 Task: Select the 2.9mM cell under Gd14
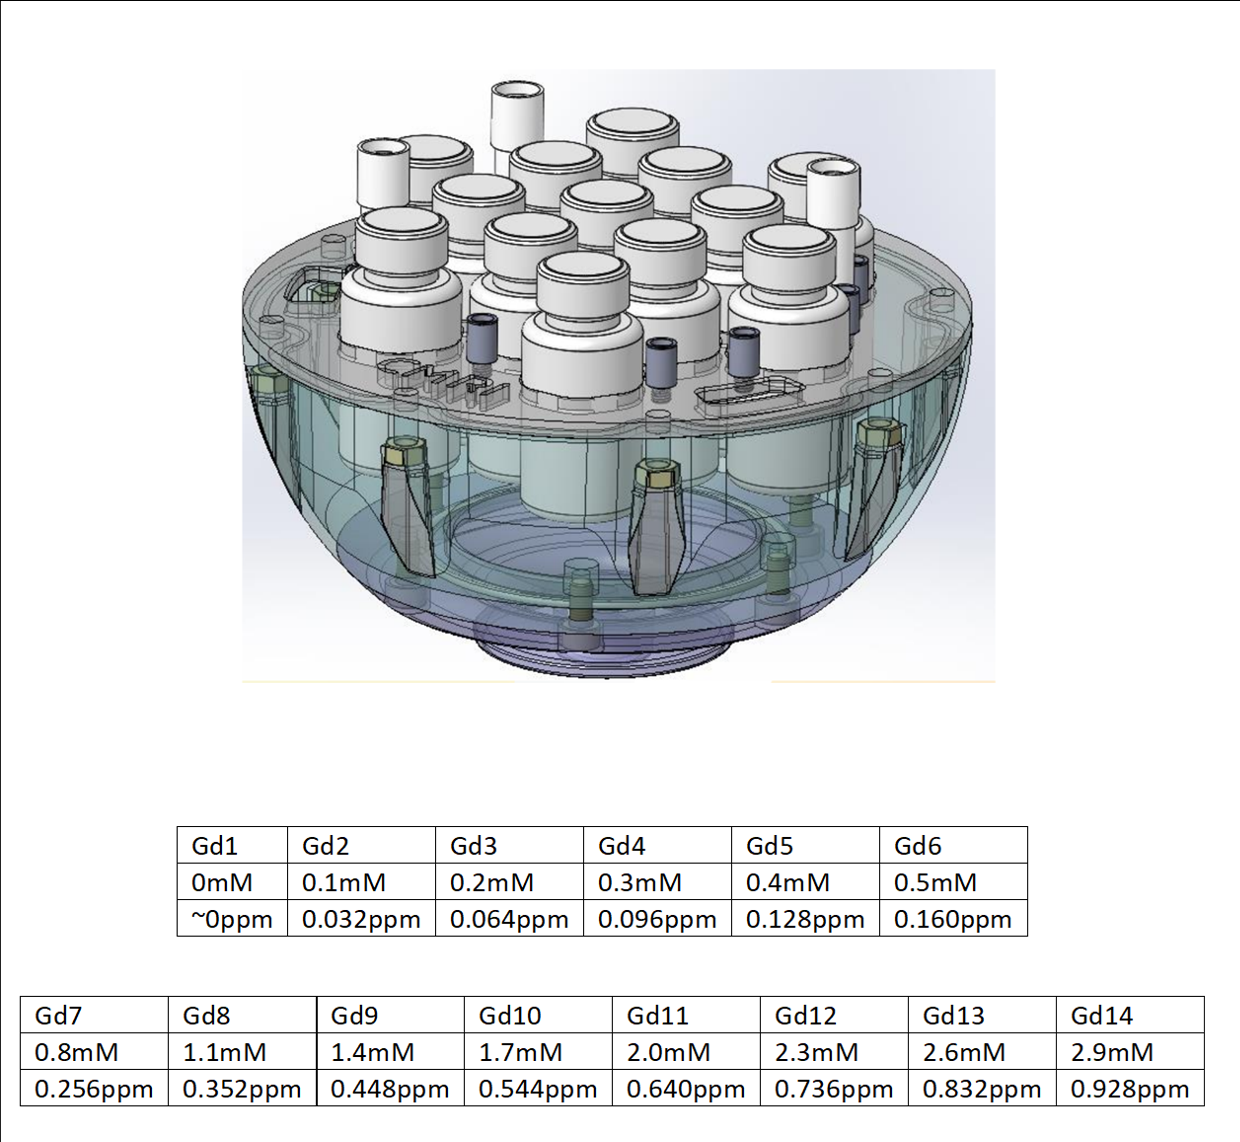point(1130,1052)
